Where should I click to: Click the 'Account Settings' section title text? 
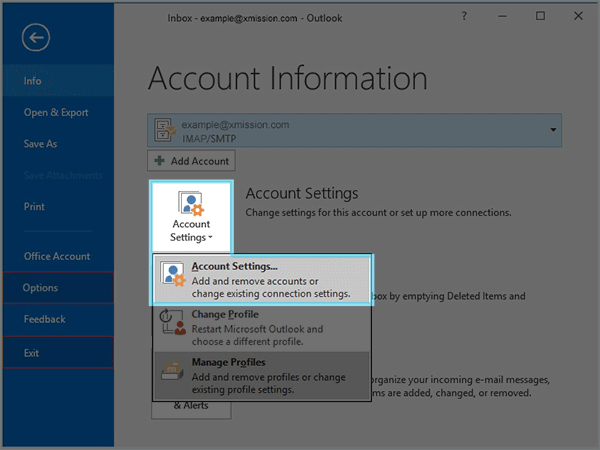click(x=302, y=193)
